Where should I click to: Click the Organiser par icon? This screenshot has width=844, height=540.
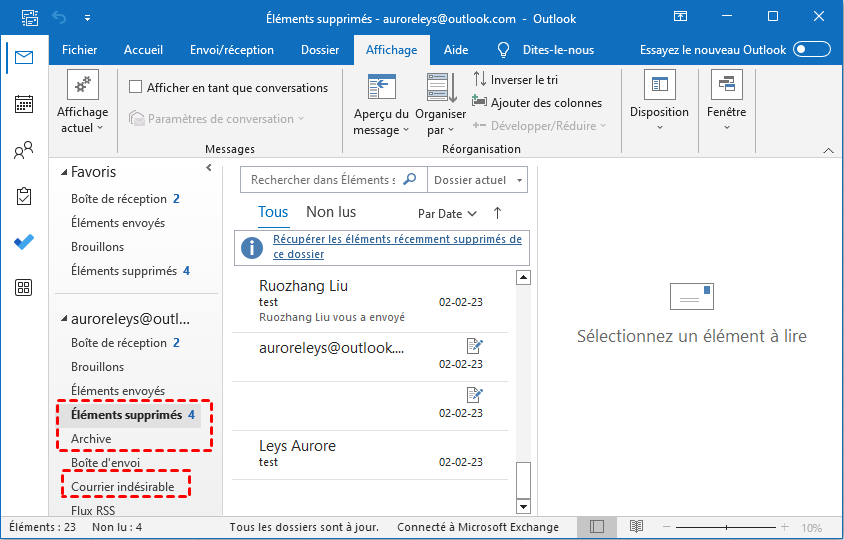click(x=441, y=88)
